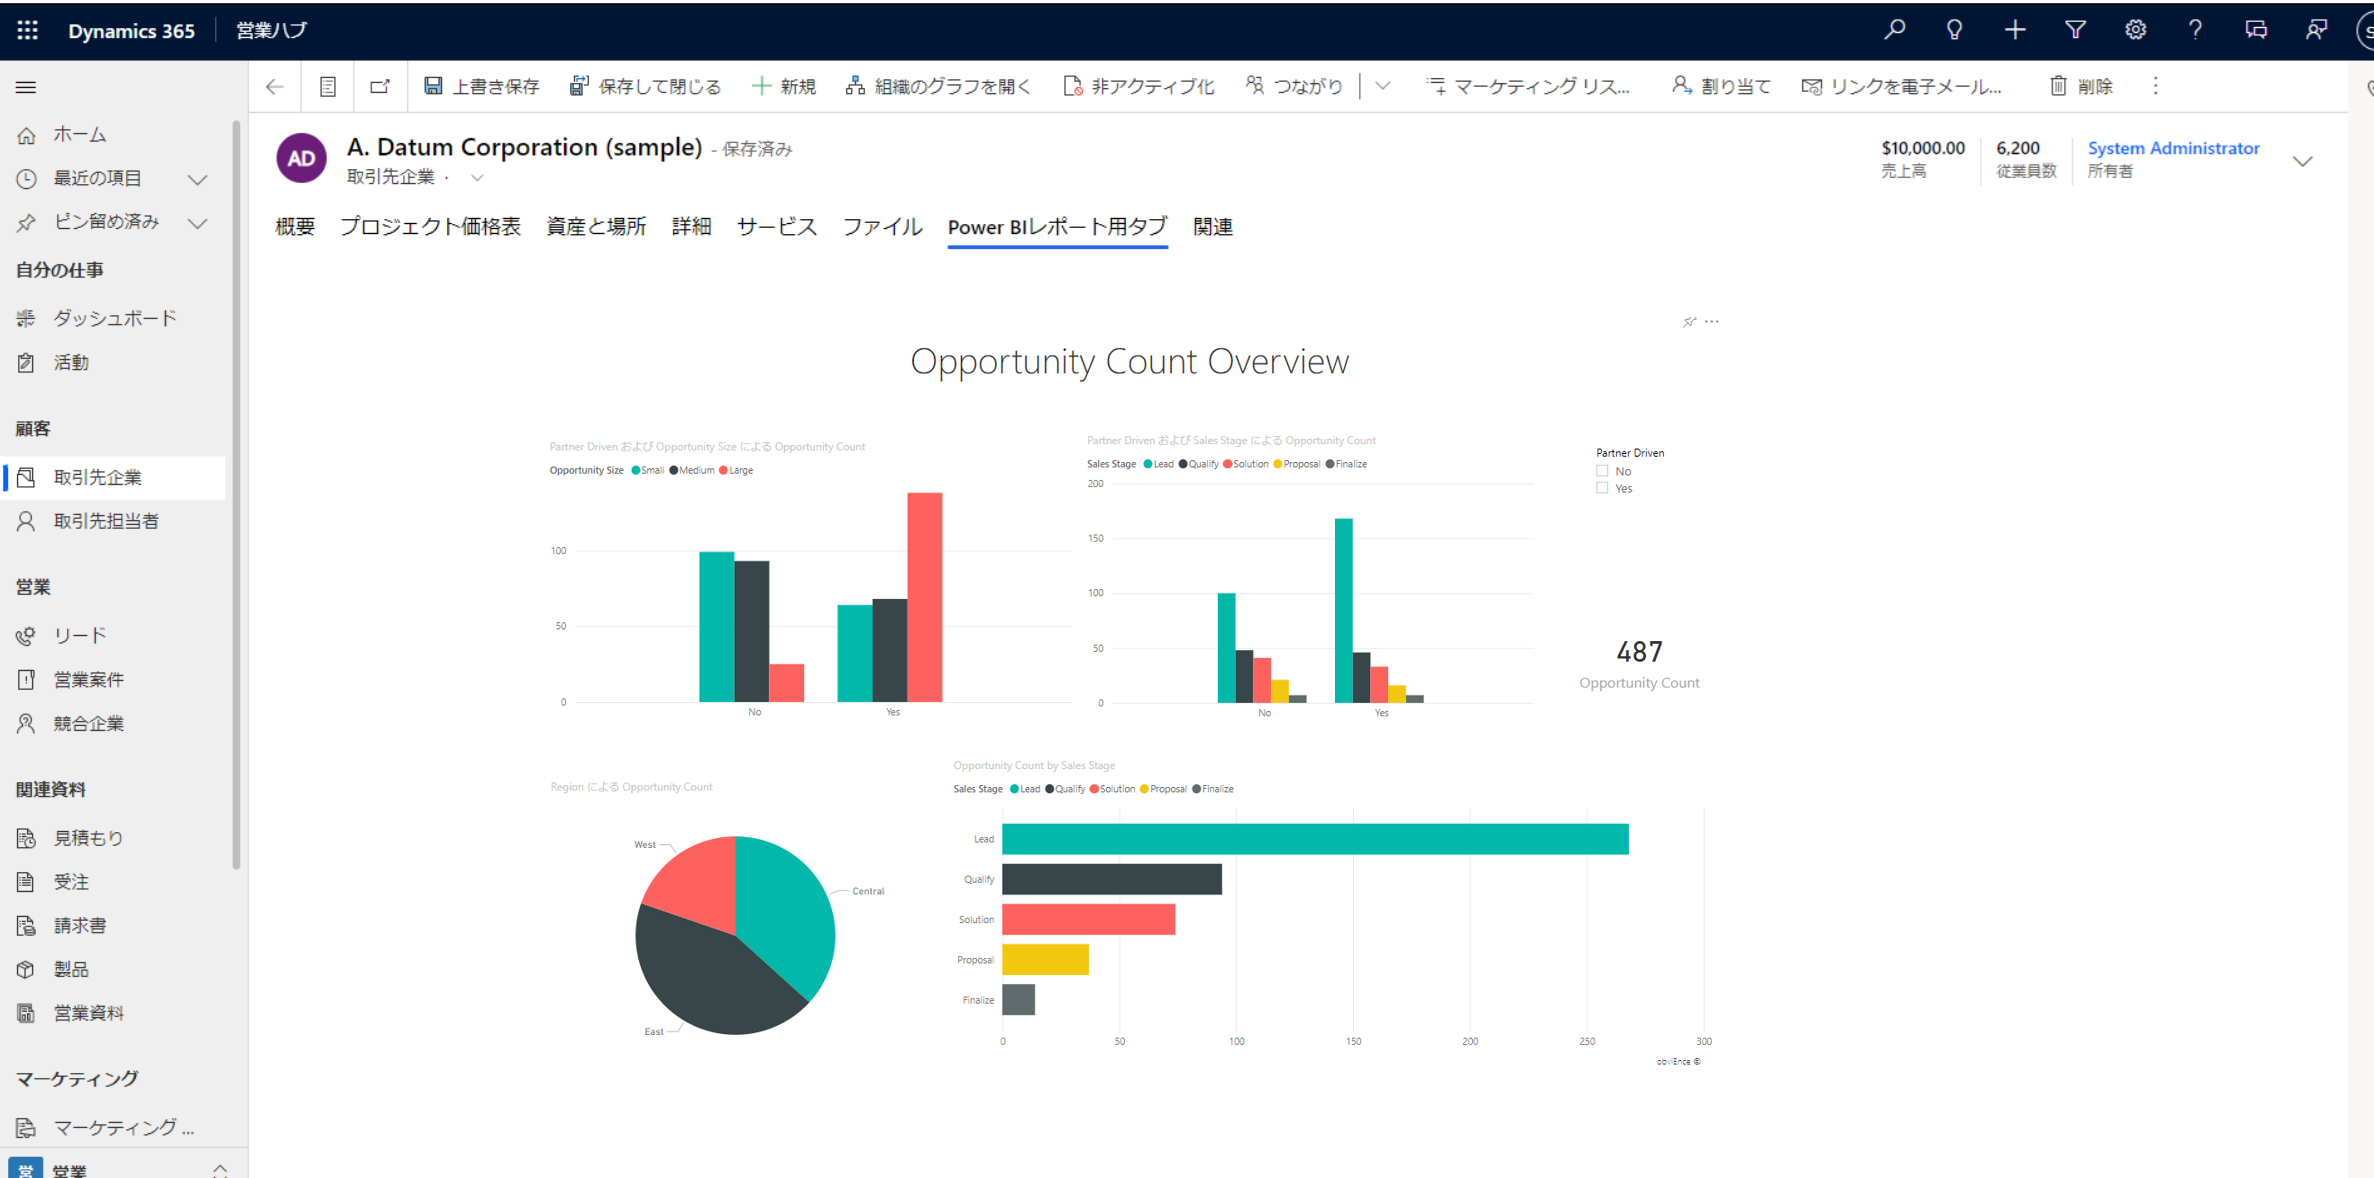Open the System Administrator owner link
The image size is (2374, 1178).
[2173, 148]
